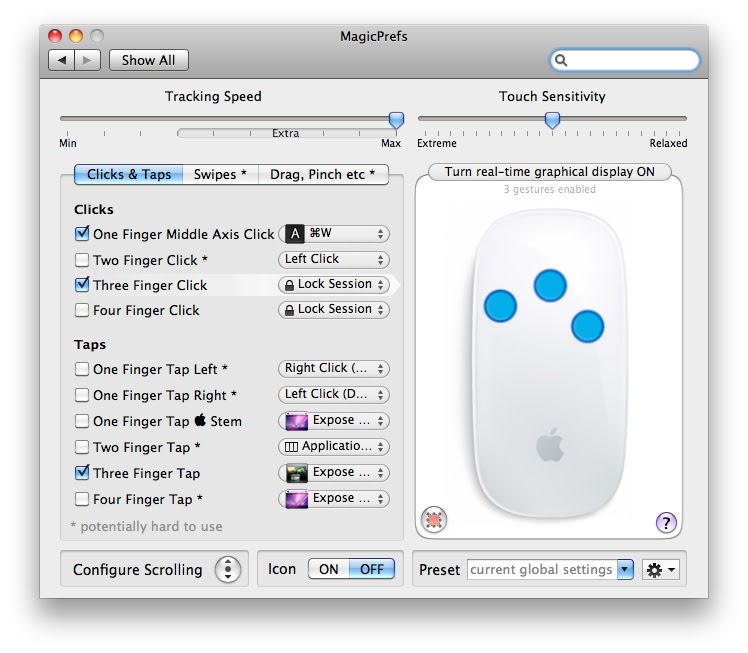Enable One Finger Tap Right checkbox
This screenshot has width=748, height=653.
click(82, 395)
